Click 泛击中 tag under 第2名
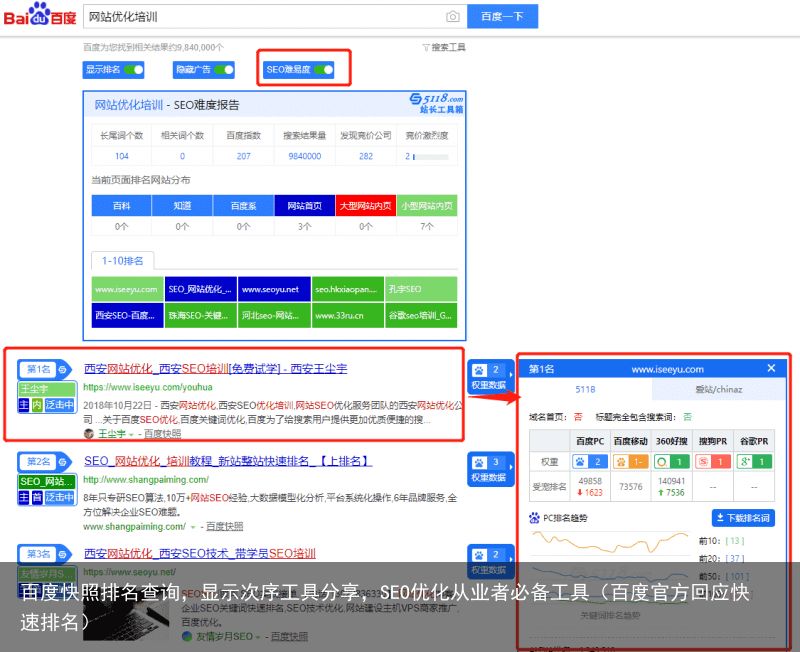800x652 pixels. [x=60, y=497]
